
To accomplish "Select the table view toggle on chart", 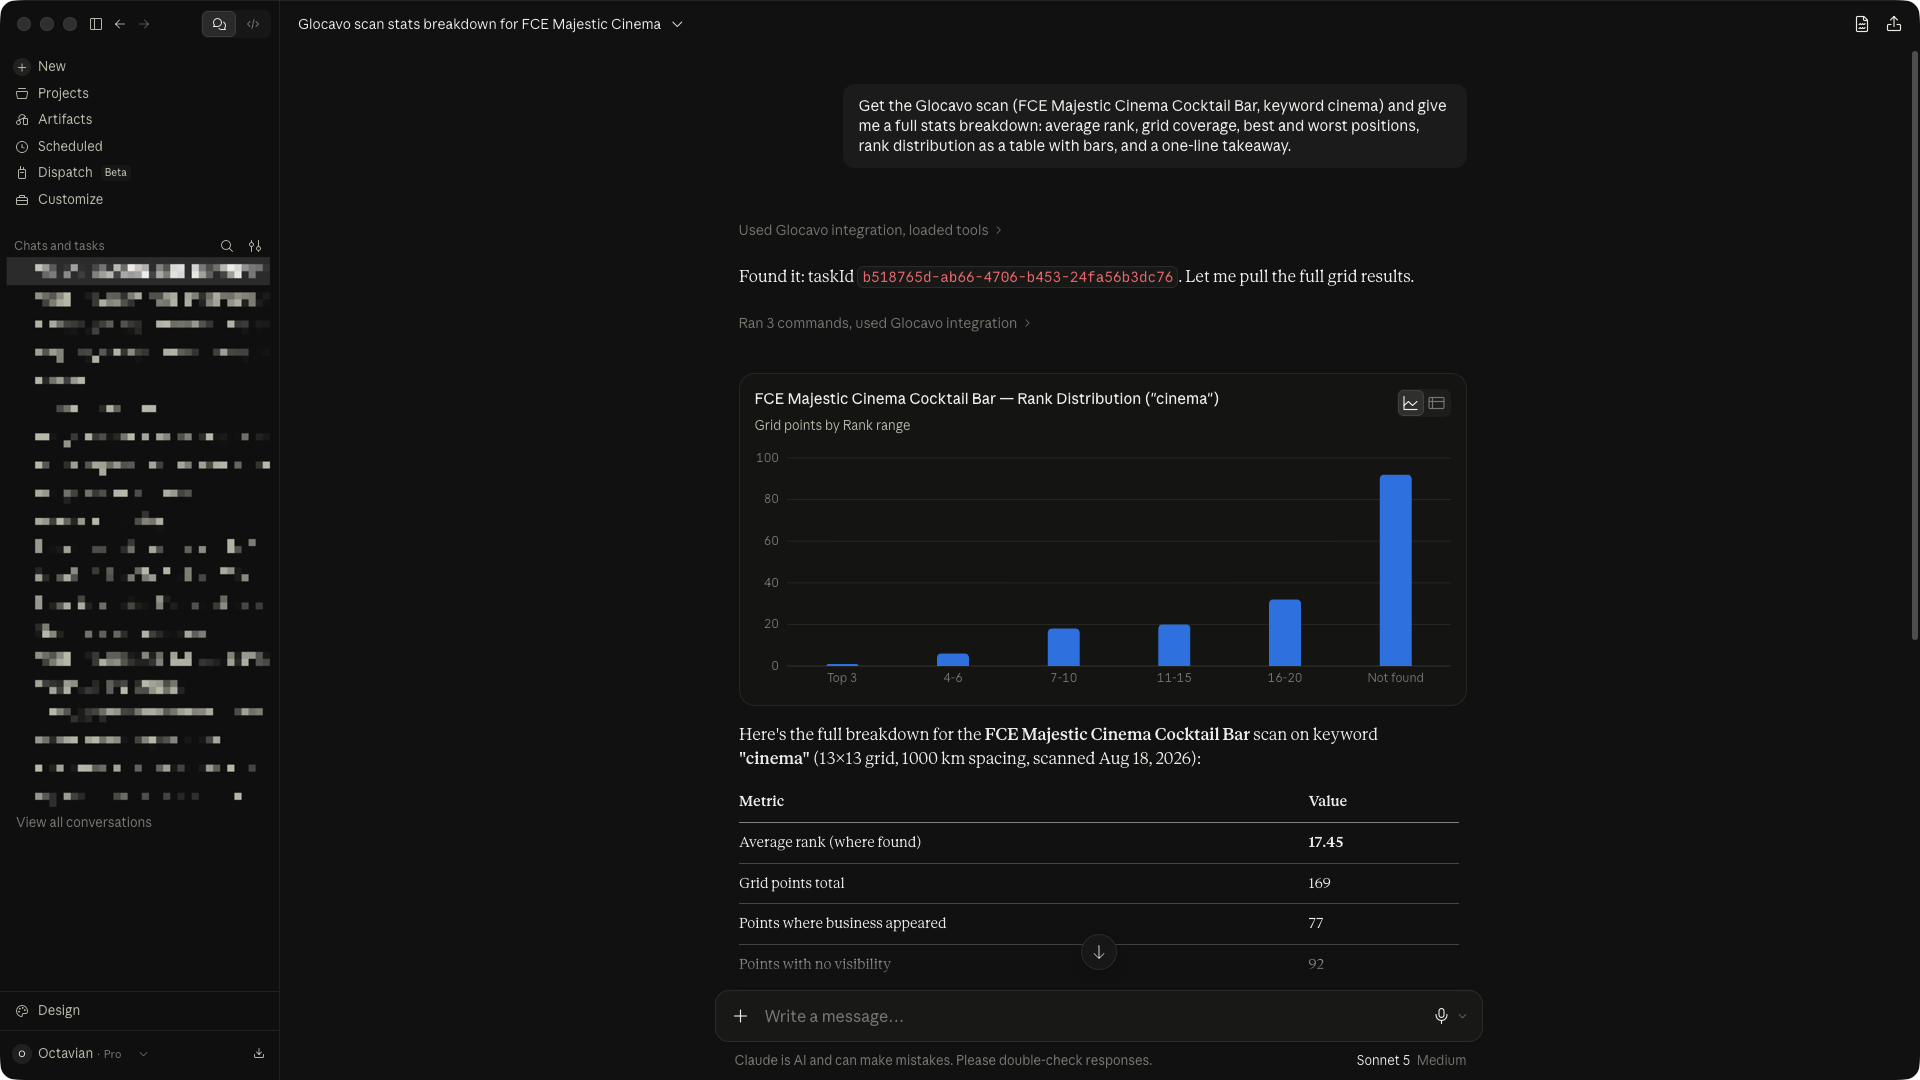I will coord(1437,403).
